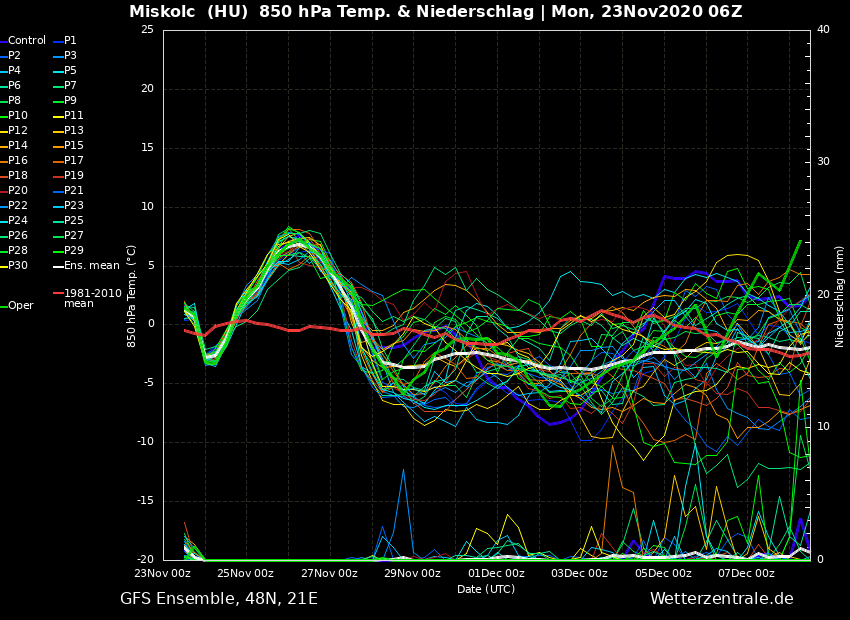
Task: Click the Ens. mean legend label
Action: coord(91,266)
